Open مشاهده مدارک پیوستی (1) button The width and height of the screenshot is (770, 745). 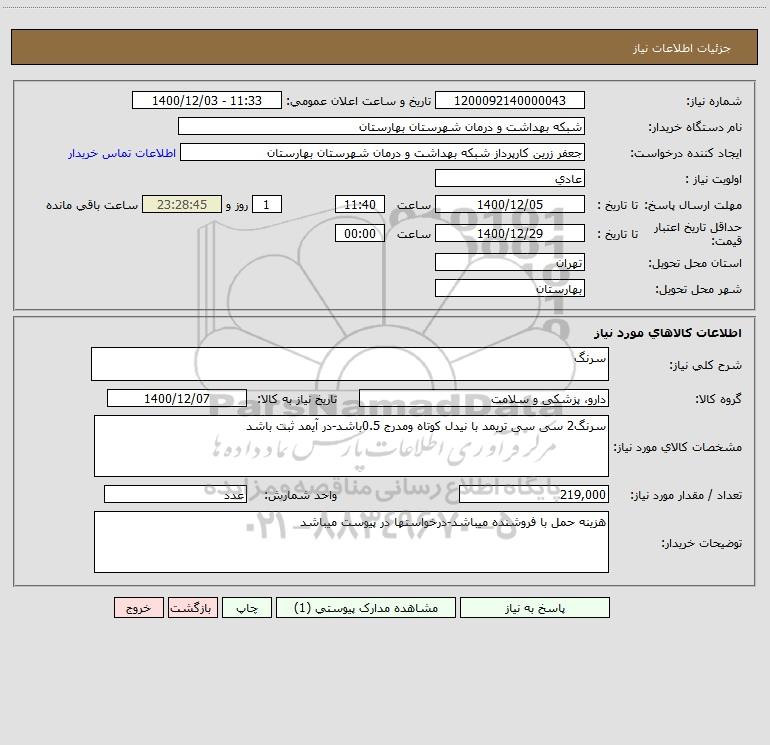click(x=366, y=608)
